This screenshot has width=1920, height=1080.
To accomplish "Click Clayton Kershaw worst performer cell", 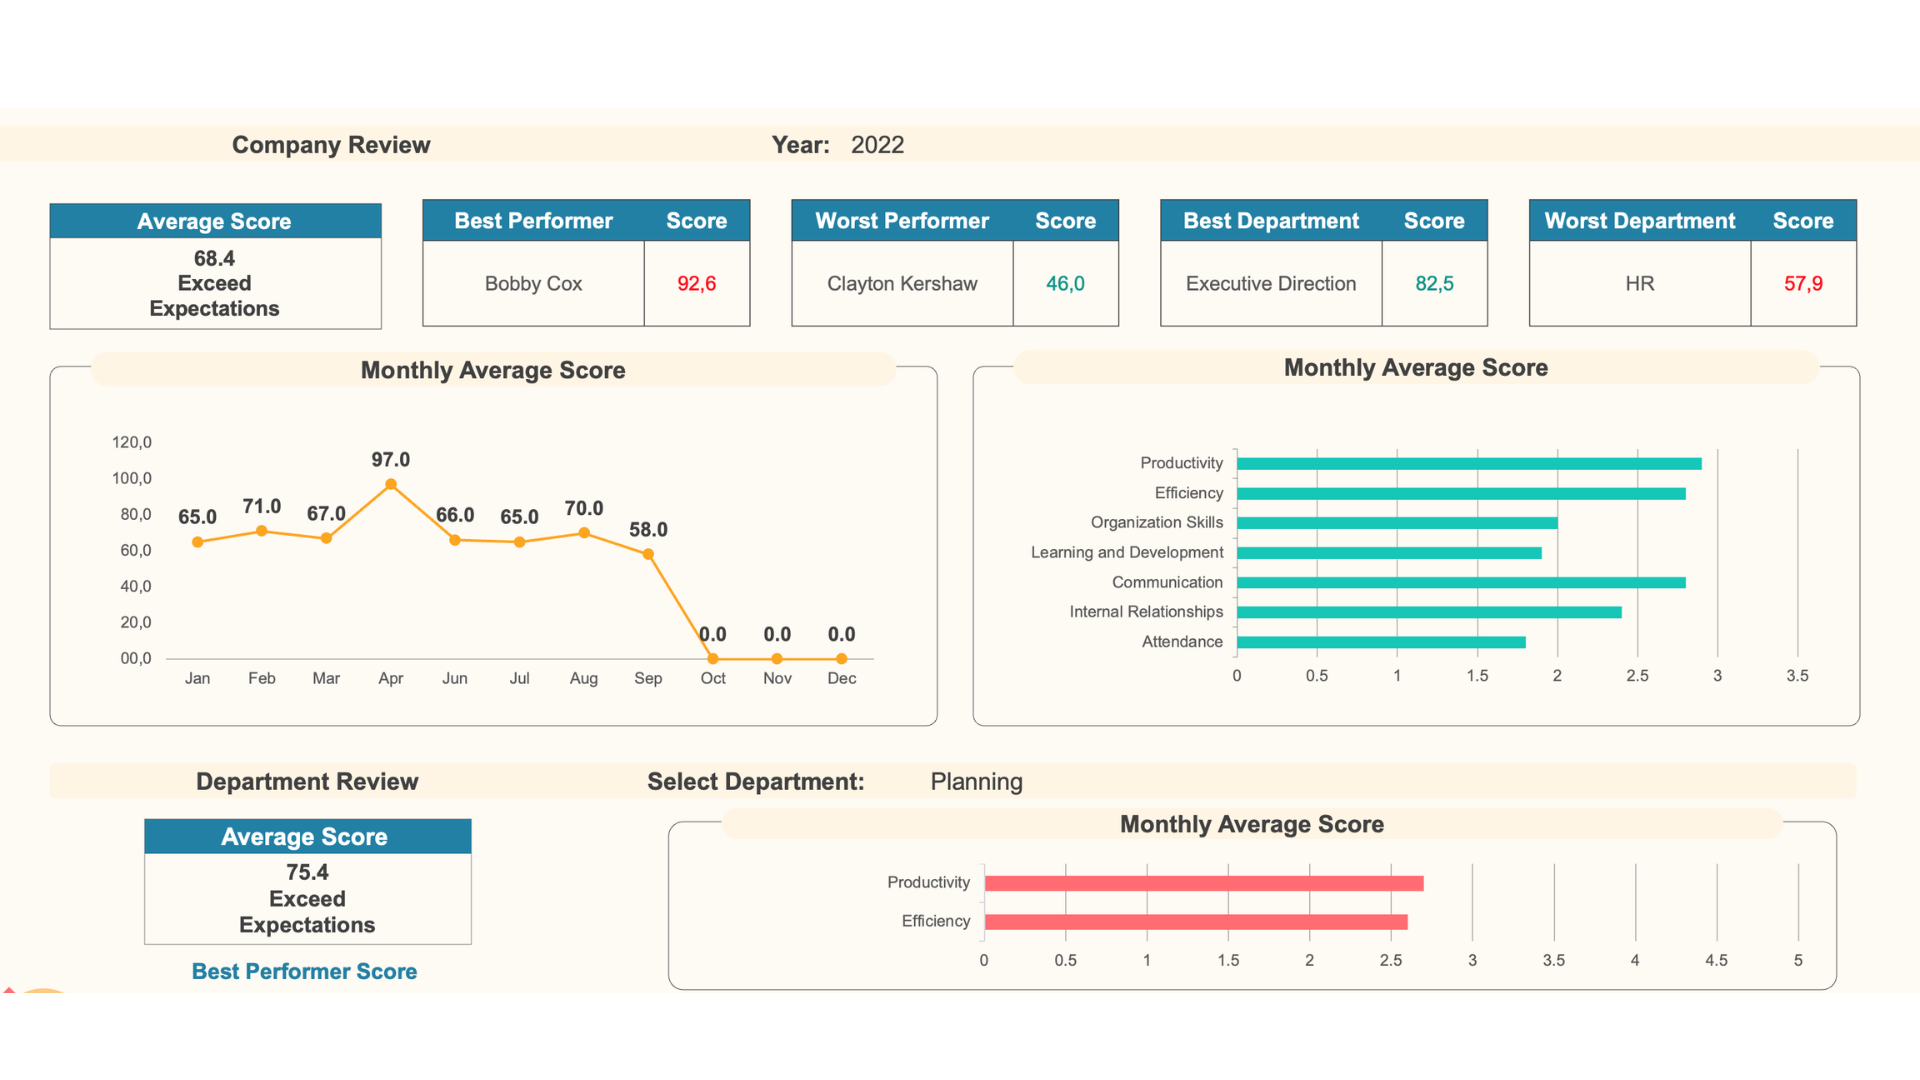I will [902, 284].
